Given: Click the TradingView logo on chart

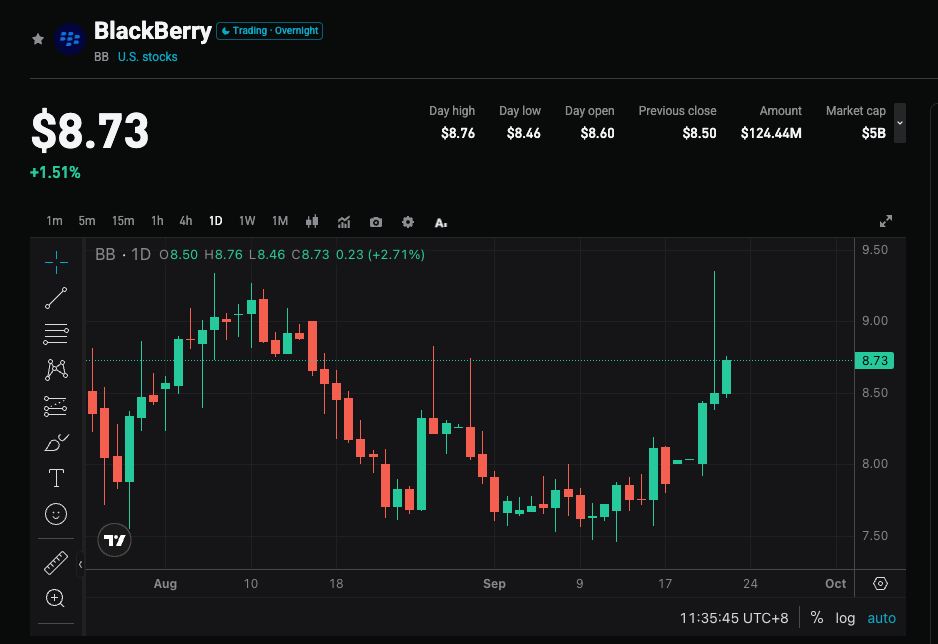Looking at the screenshot, I should [114, 540].
